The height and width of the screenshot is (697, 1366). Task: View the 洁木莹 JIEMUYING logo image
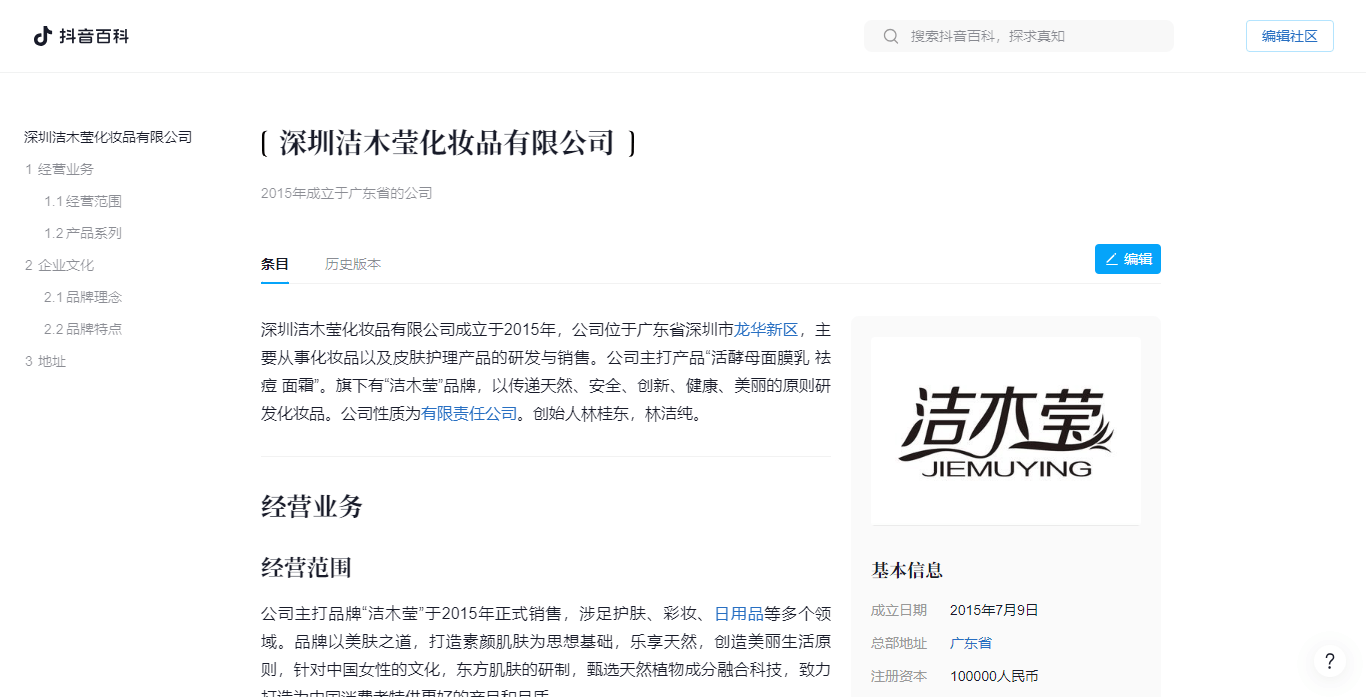pyautogui.click(x=1005, y=431)
